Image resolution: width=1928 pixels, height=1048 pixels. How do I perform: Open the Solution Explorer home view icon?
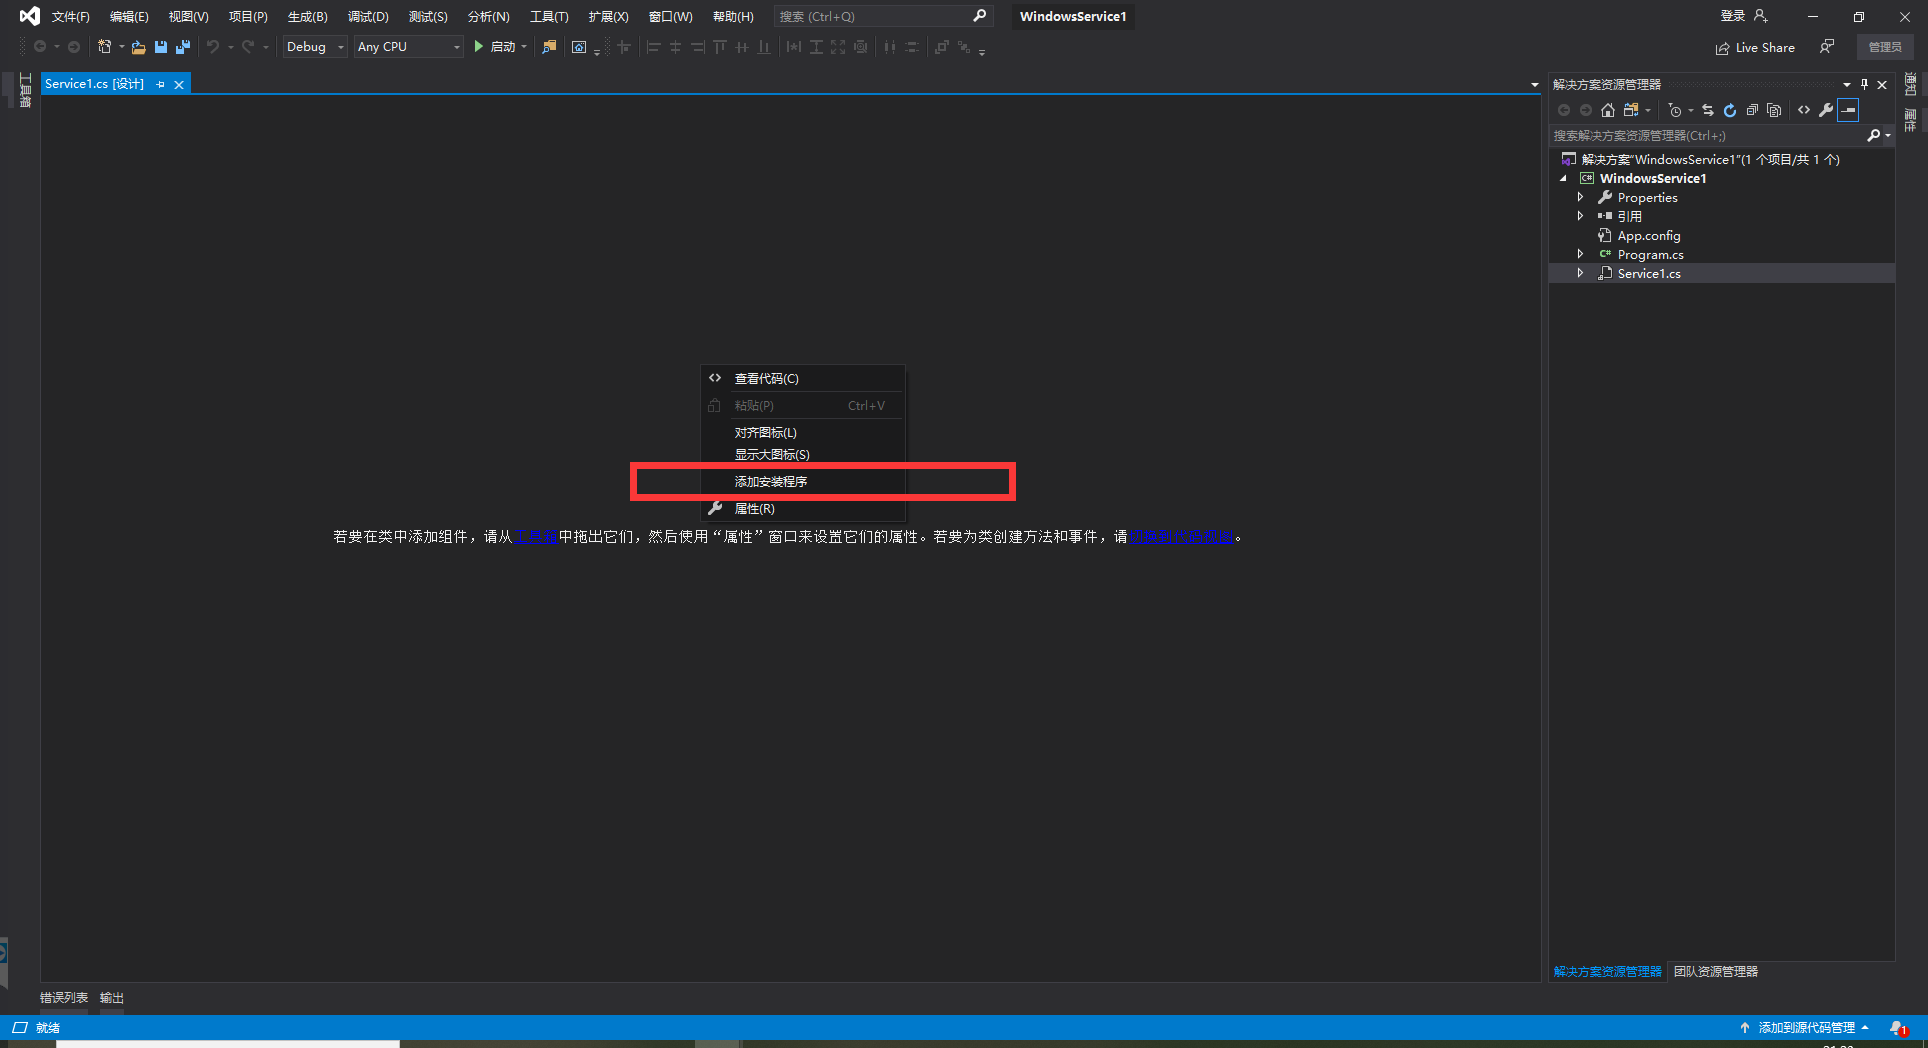click(x=1609, y=110)
